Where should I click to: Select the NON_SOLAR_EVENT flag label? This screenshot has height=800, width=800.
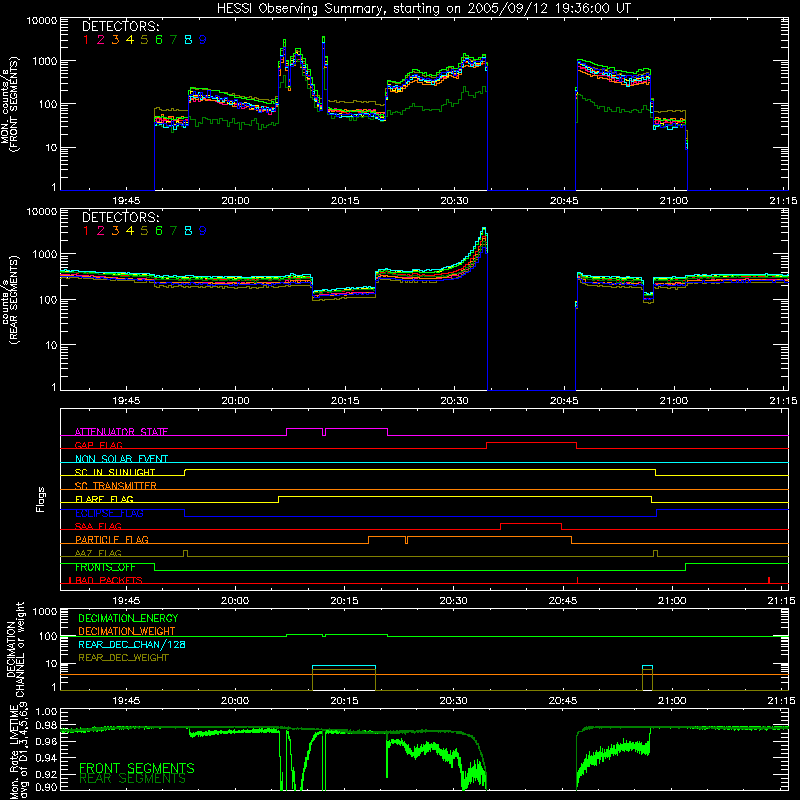pos(121,459)
